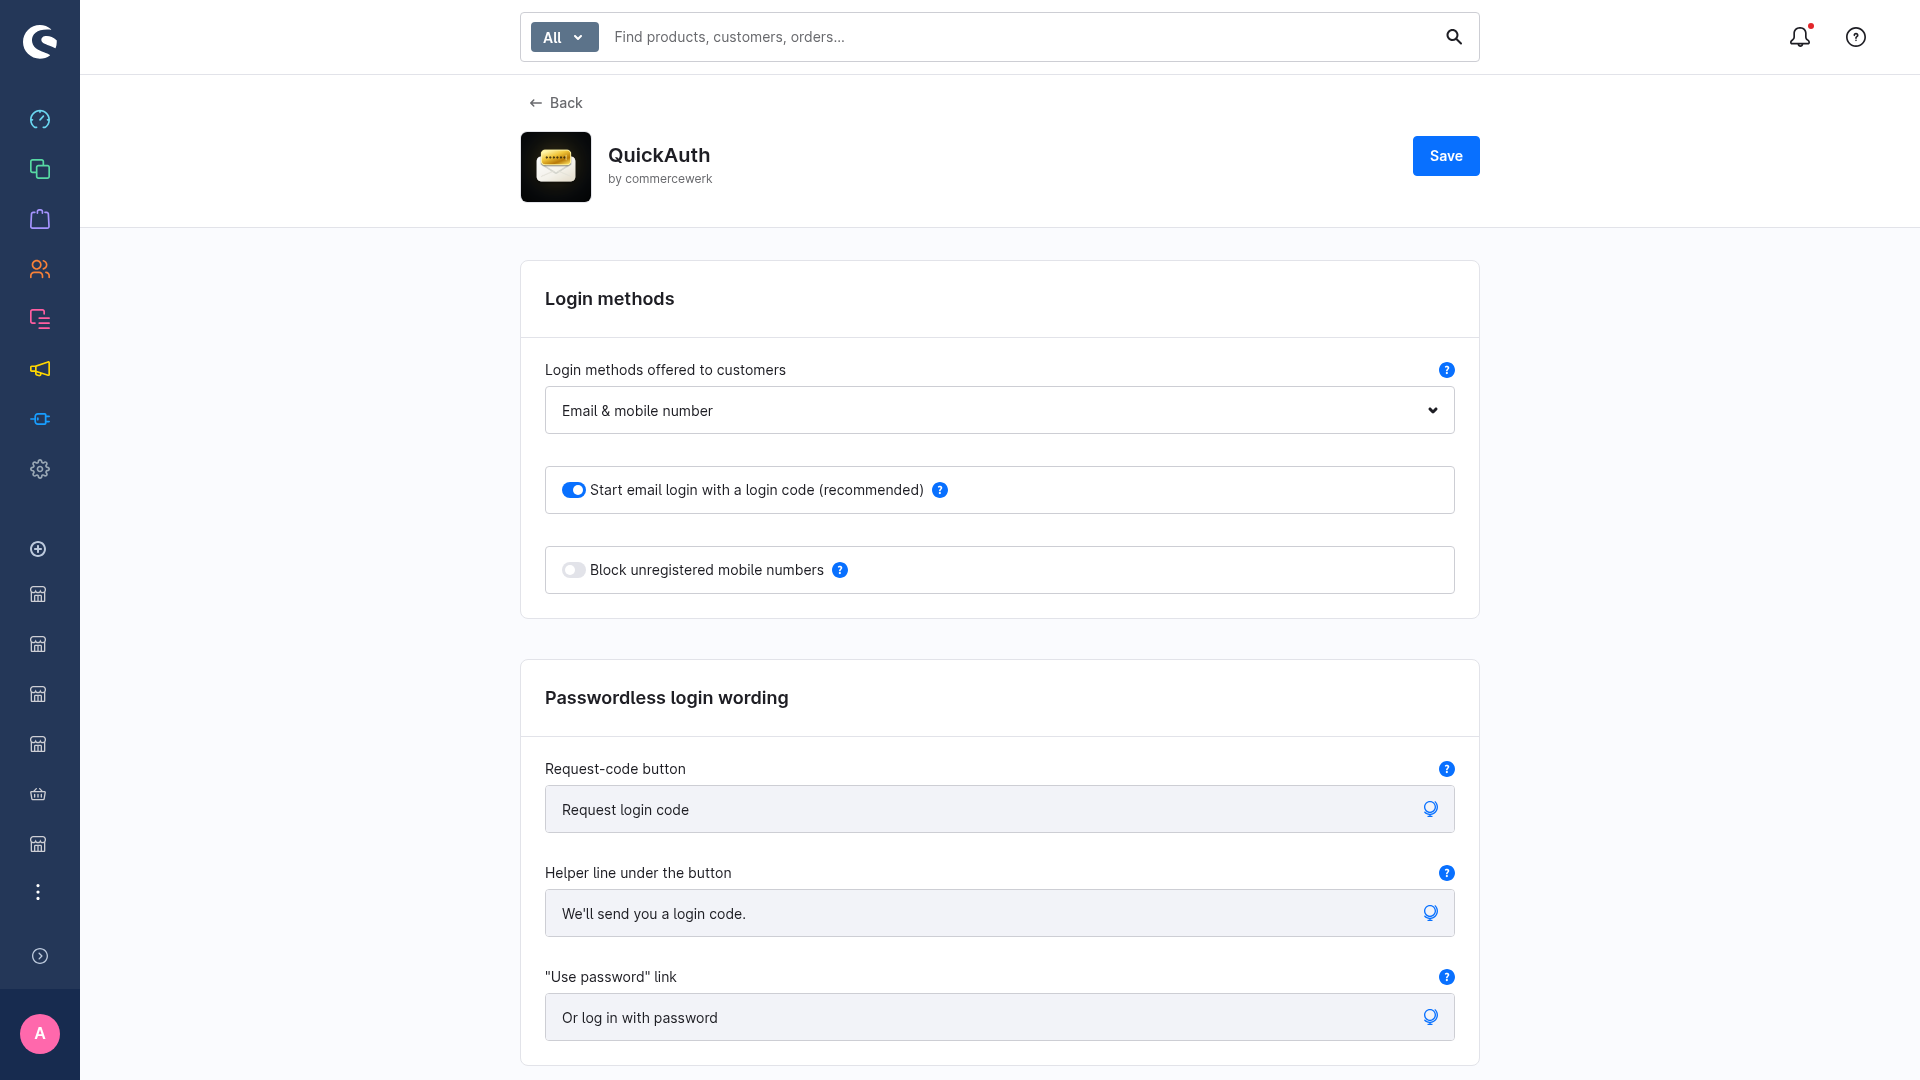Open the three-dot more menu in sidebar

click(38, 892)
